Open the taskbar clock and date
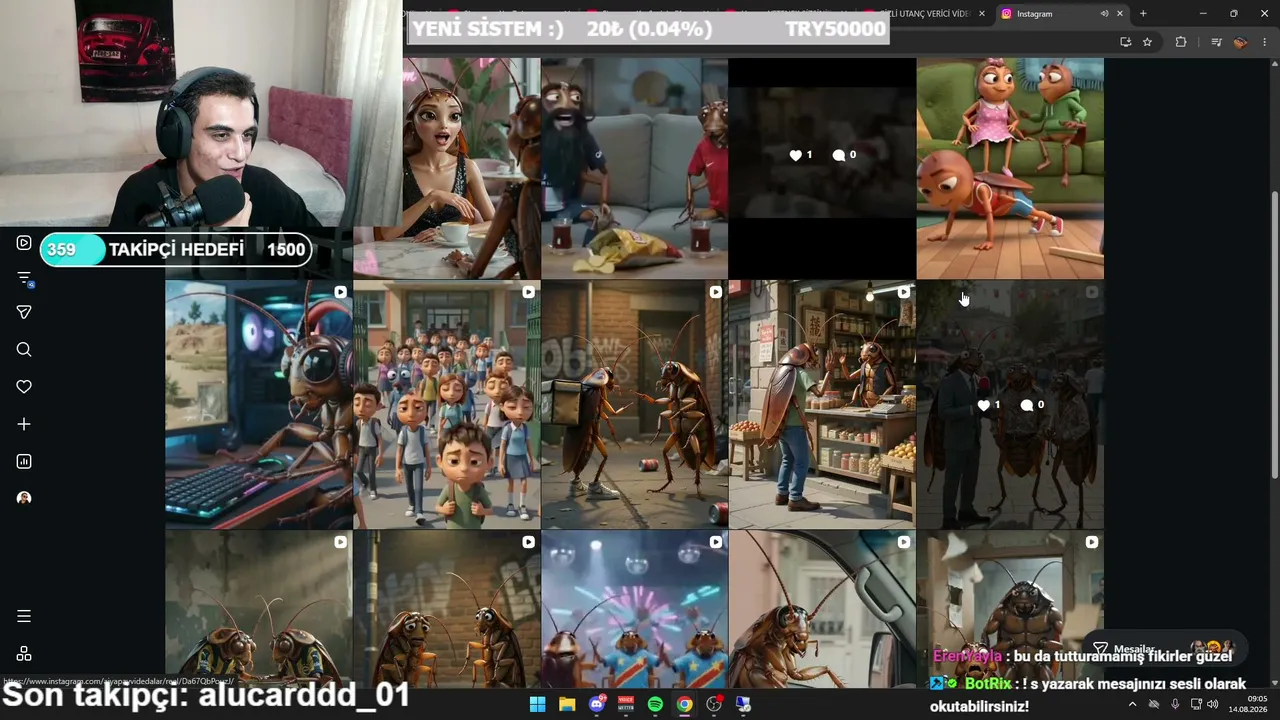Screen dimensions: 1280x720 pos(1248,704)
